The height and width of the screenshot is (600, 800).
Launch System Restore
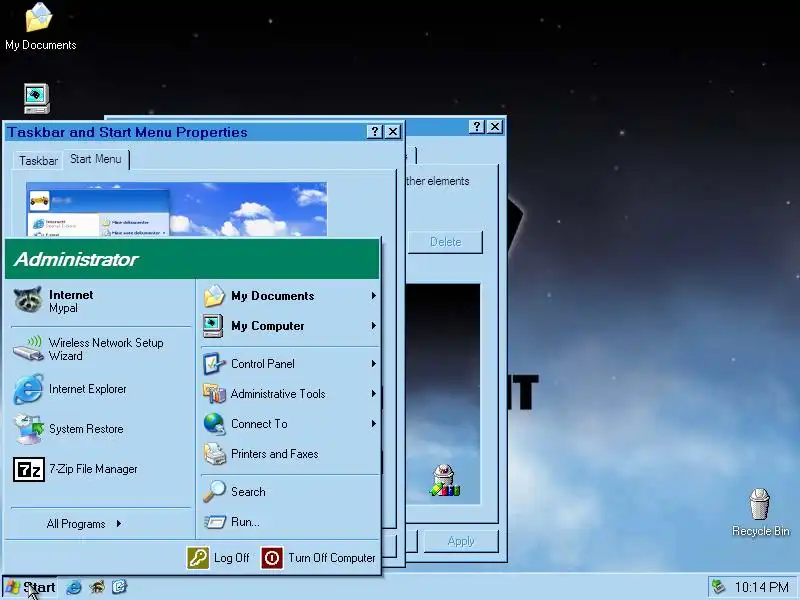point(101,429)
